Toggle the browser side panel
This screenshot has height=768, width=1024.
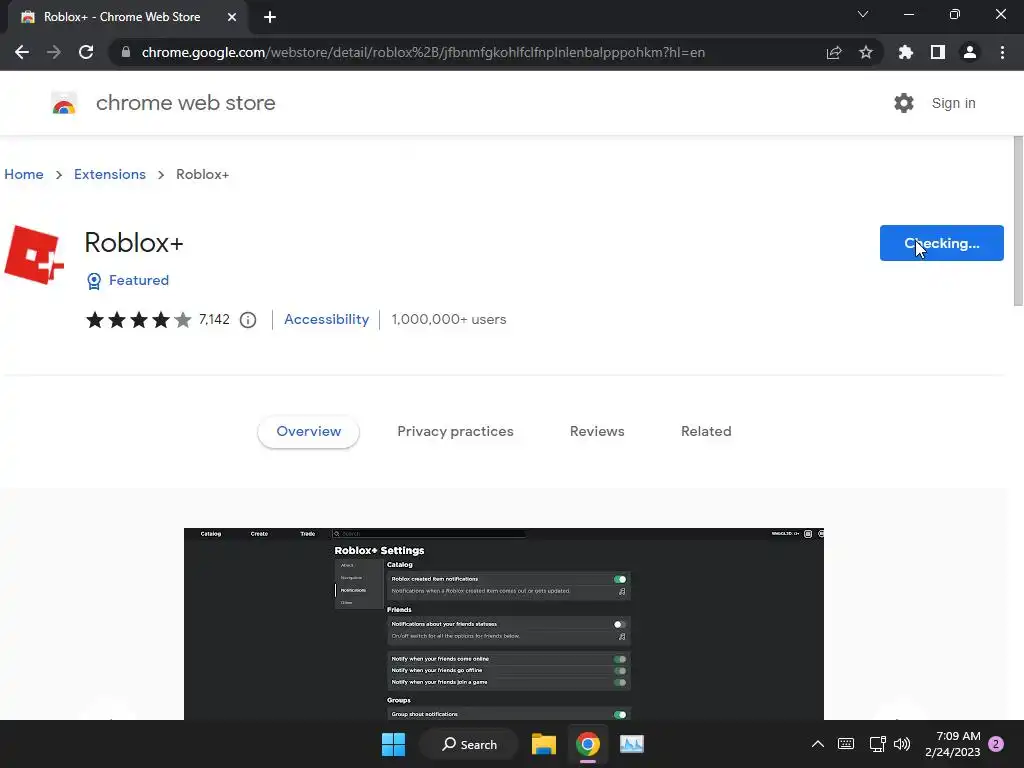[938, 52]
